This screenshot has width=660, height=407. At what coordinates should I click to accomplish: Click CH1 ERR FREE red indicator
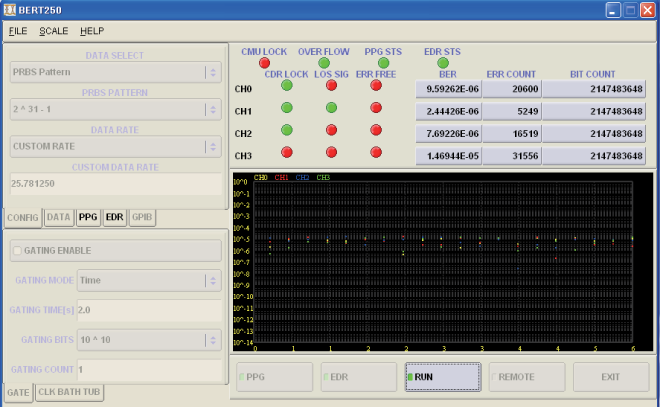(x=376, y=108)
